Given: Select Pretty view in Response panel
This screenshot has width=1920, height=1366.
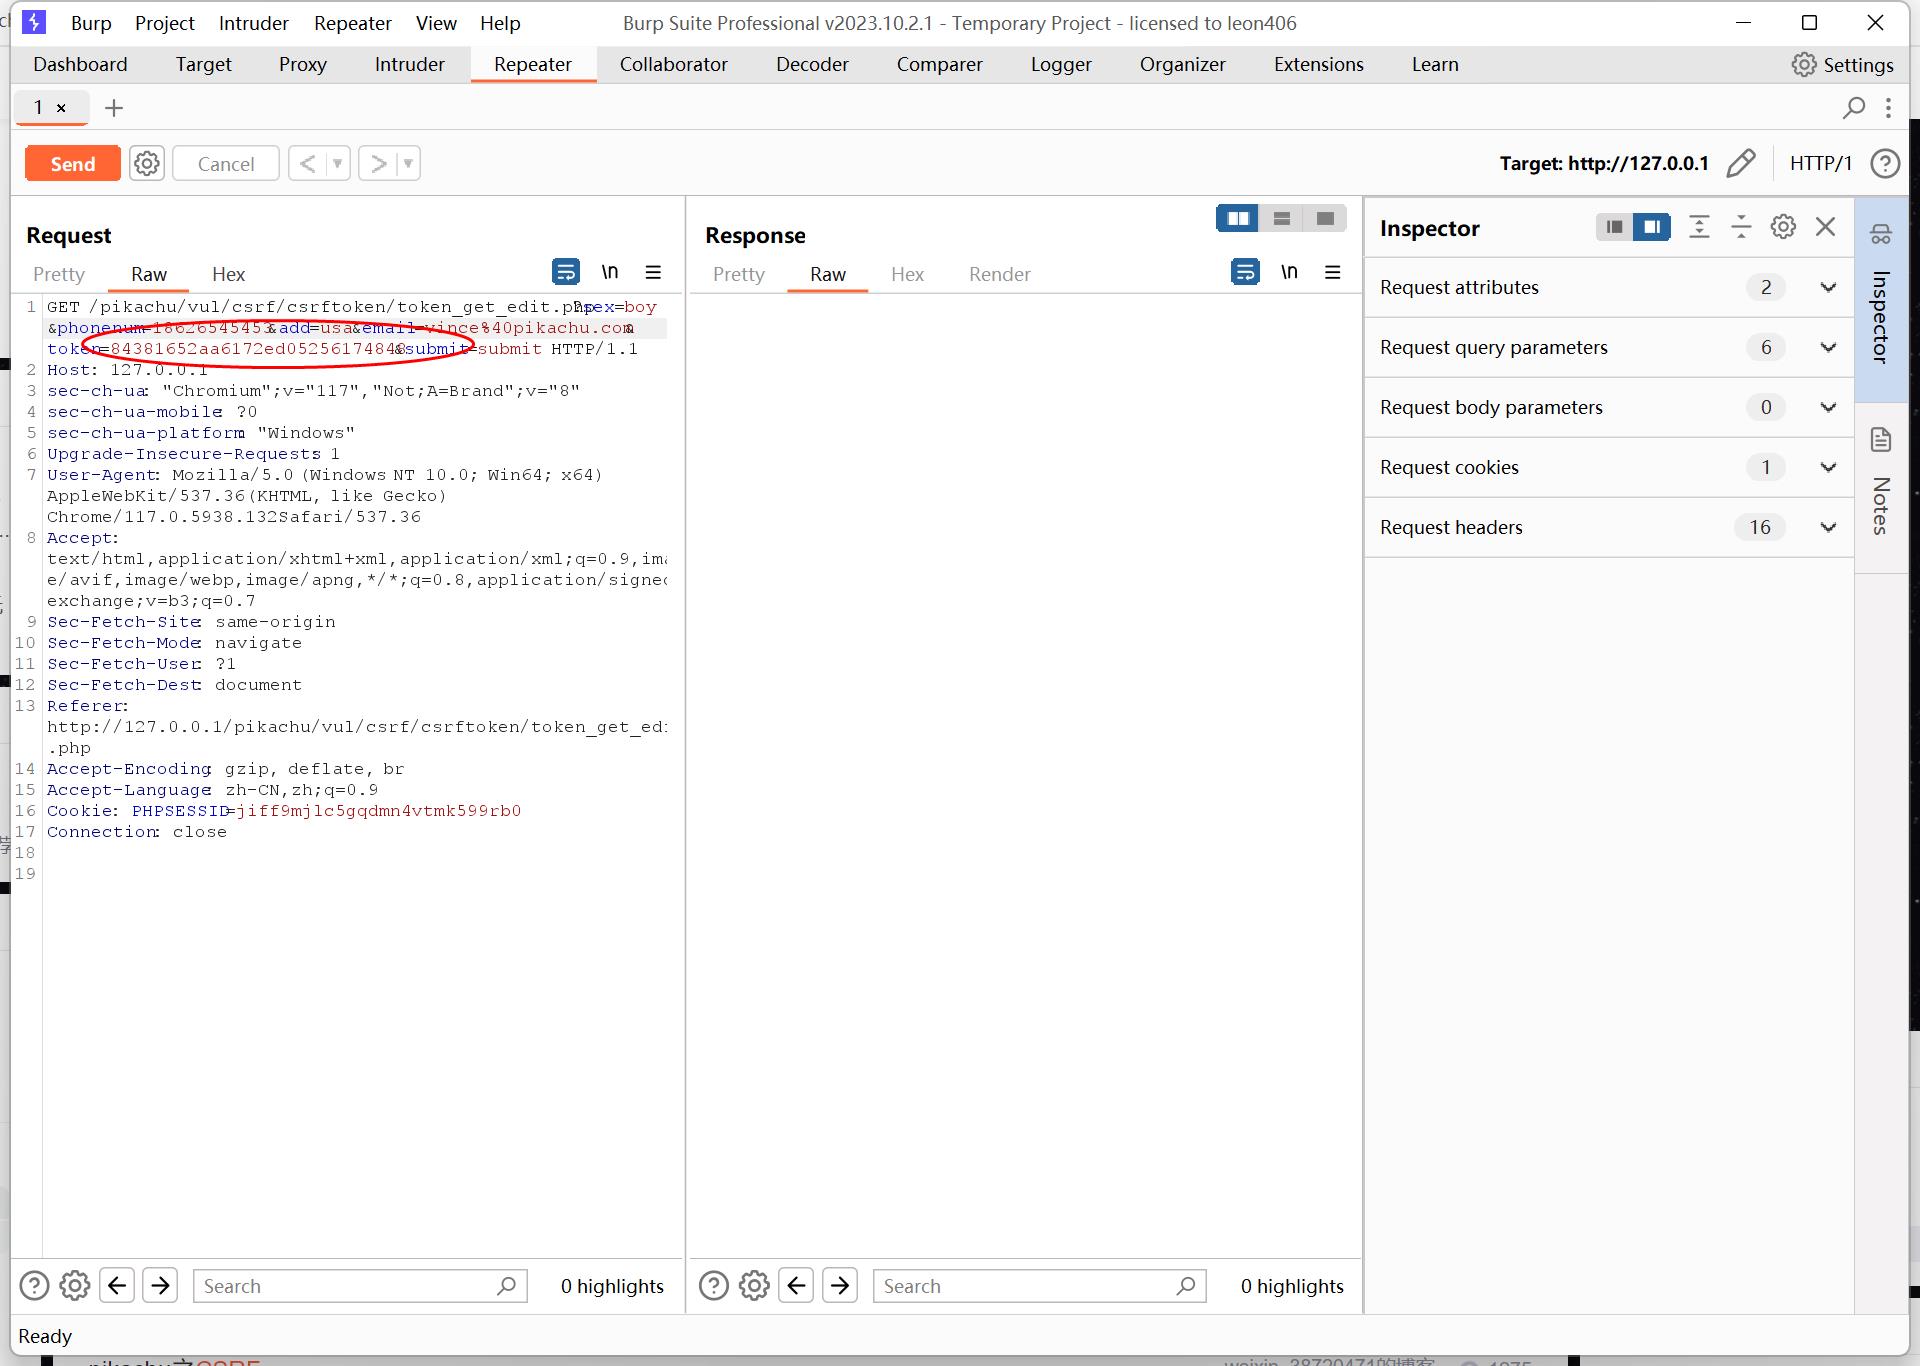Looking at the screenshot, I should (x=739, y=274).
